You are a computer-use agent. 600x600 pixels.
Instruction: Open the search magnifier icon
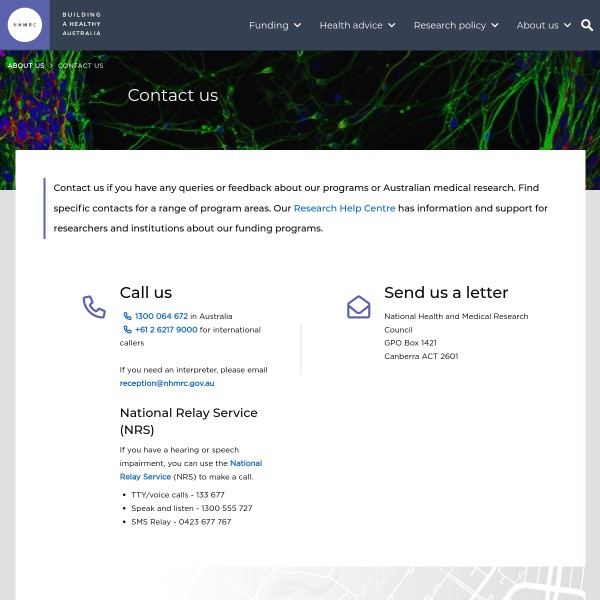pos(587,25)
